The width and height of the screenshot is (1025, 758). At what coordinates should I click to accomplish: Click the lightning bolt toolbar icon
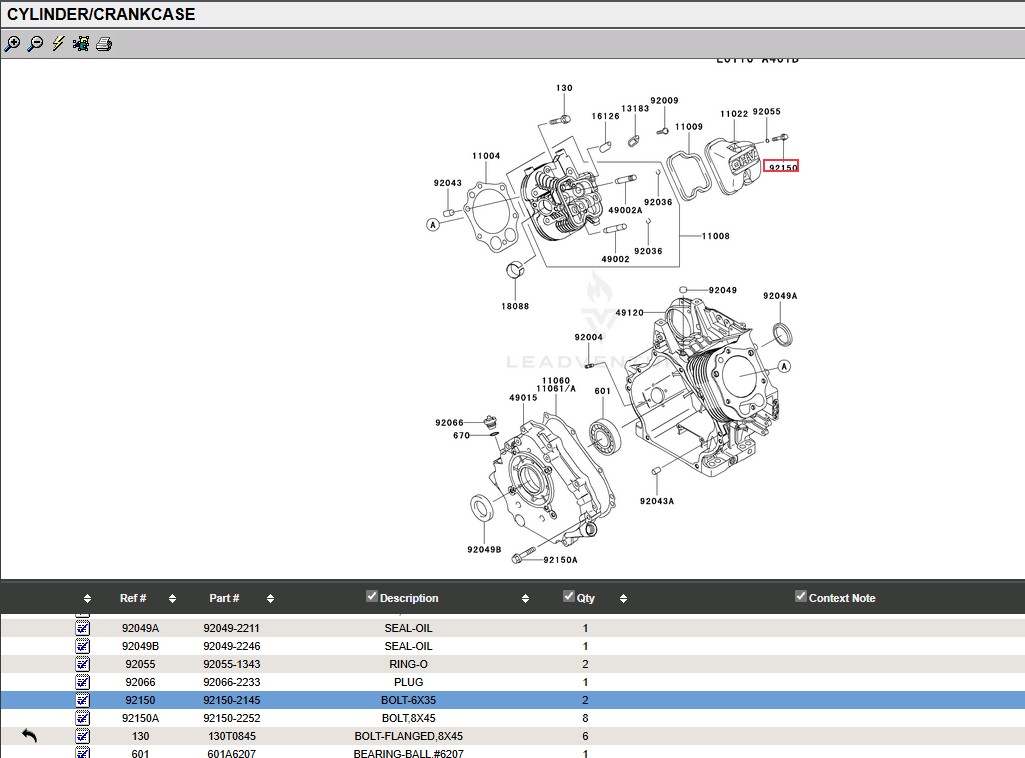click(58, 44)
